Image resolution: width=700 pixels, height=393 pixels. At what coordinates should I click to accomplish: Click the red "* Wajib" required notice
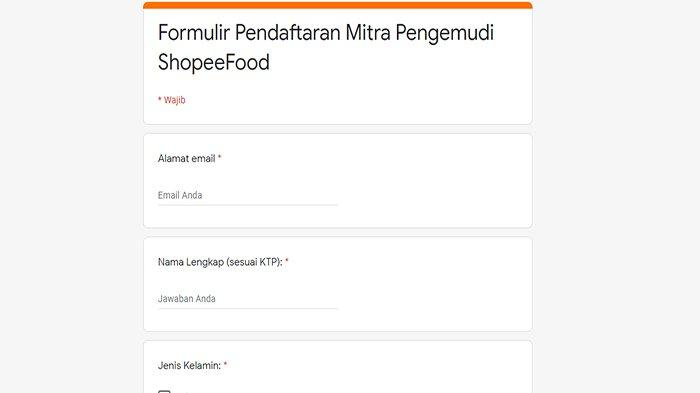[x=171, y=100]
